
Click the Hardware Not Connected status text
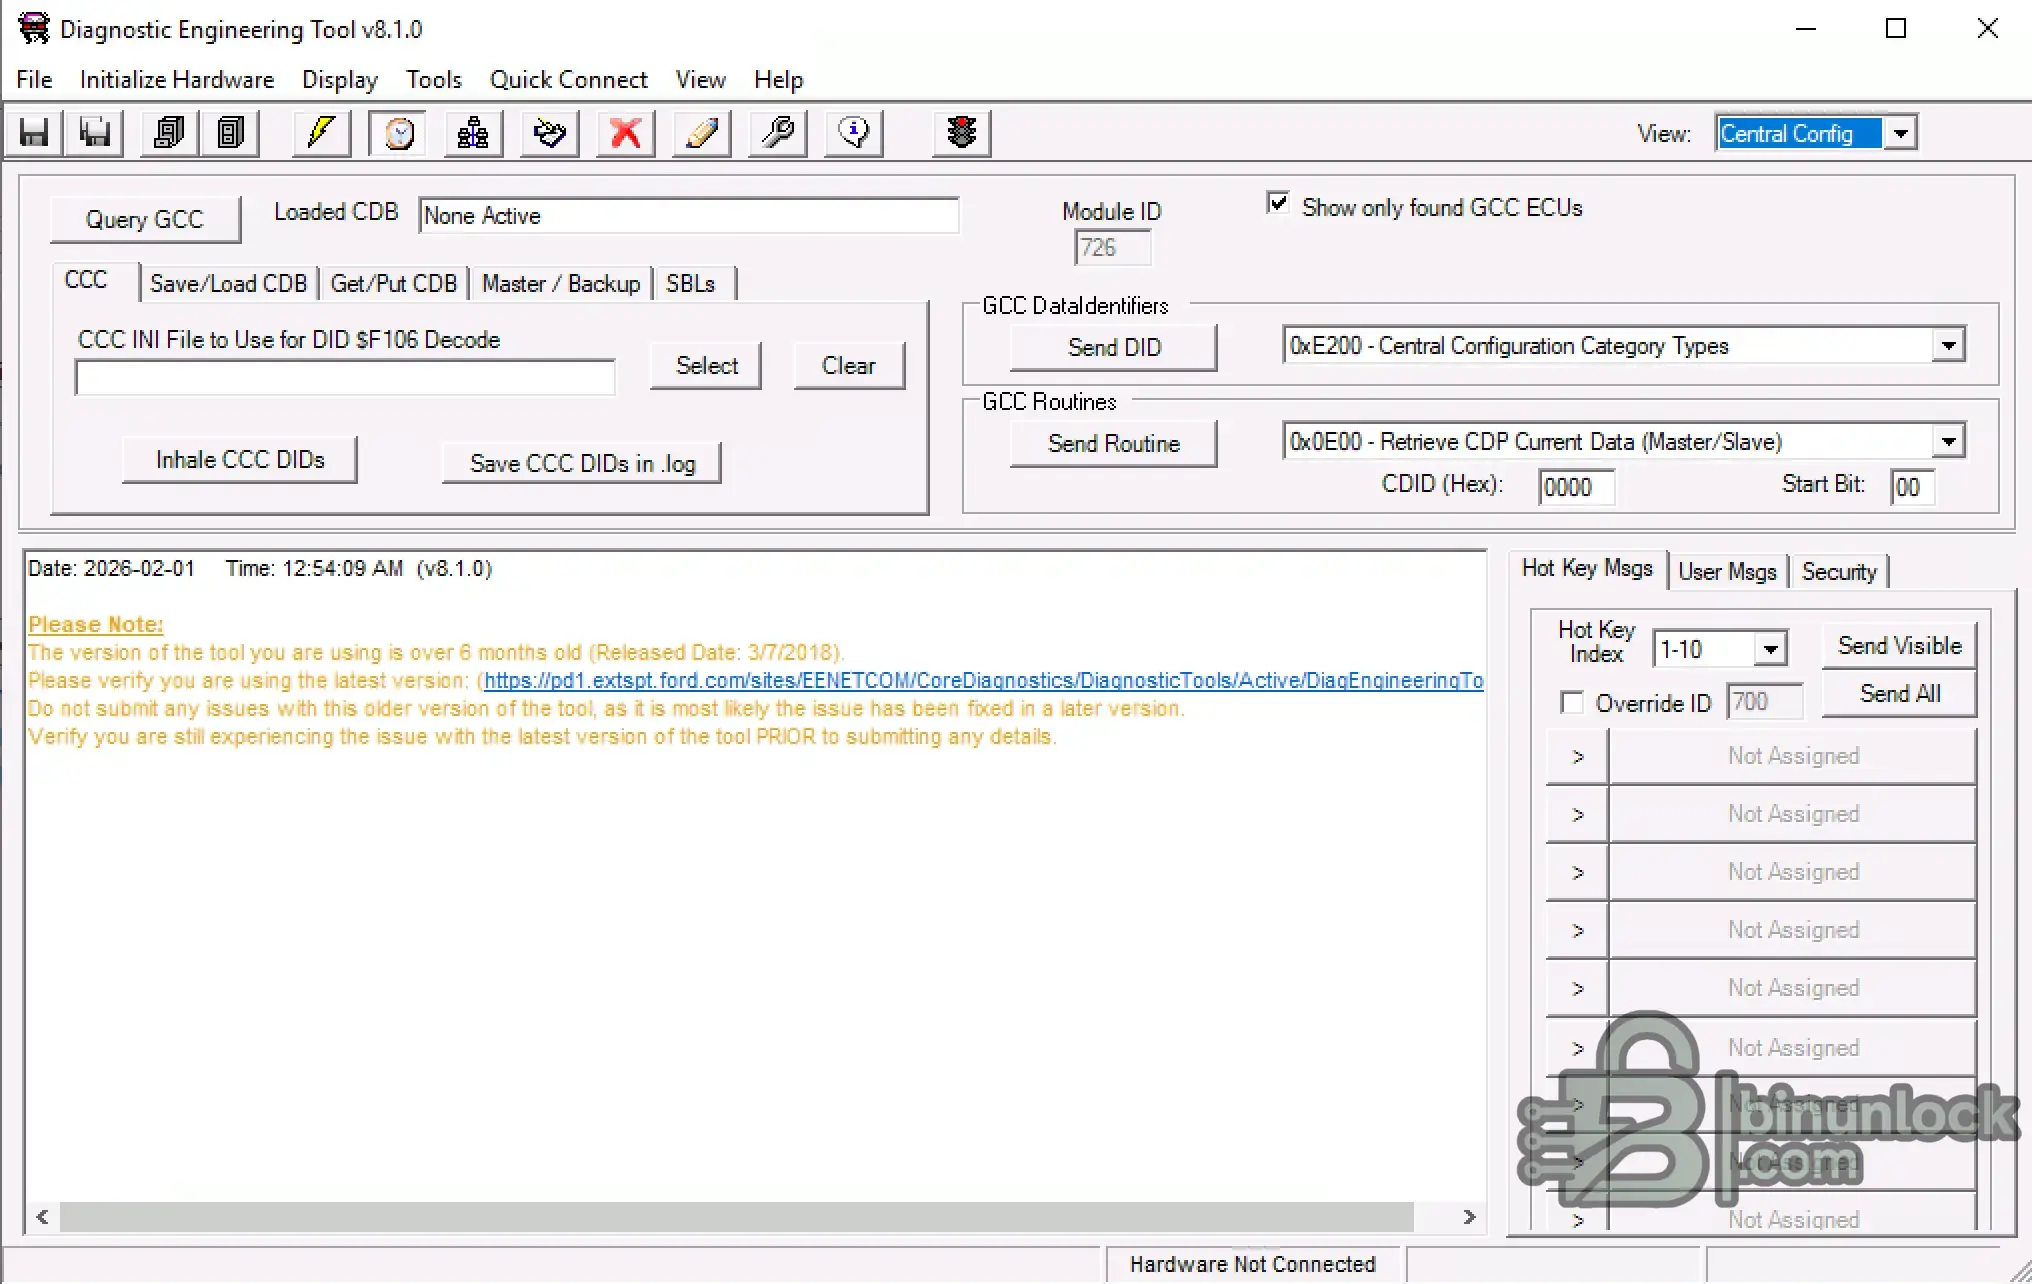click(x=1253, y=1265)
